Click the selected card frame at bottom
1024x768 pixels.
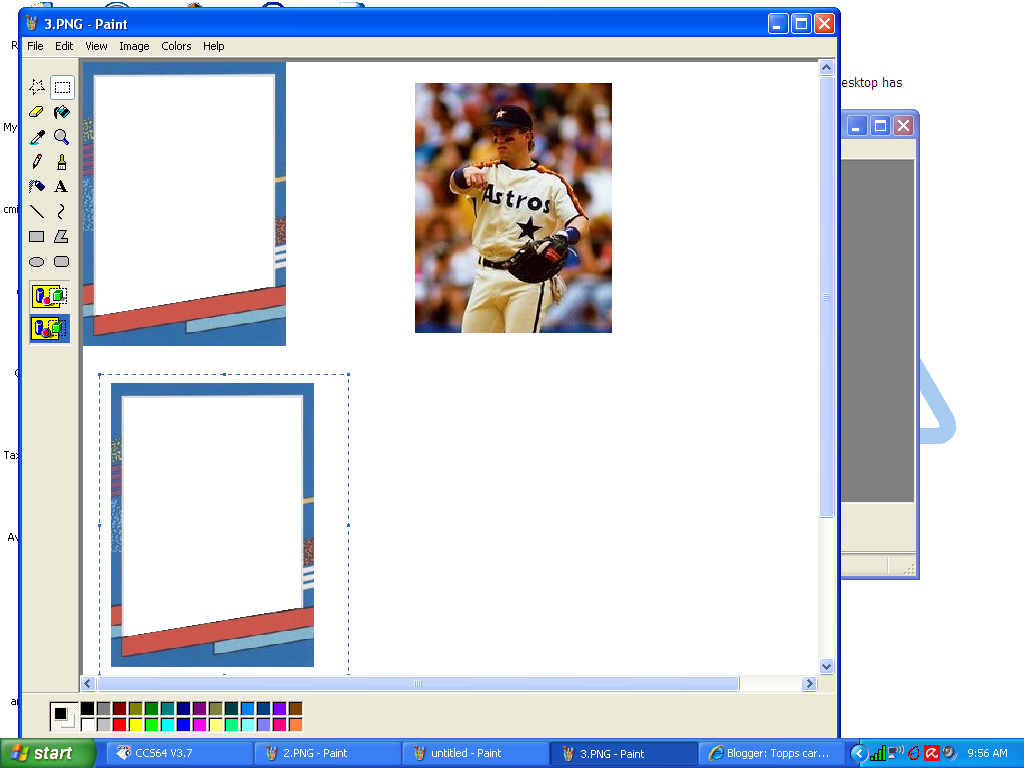click(212, 525)
